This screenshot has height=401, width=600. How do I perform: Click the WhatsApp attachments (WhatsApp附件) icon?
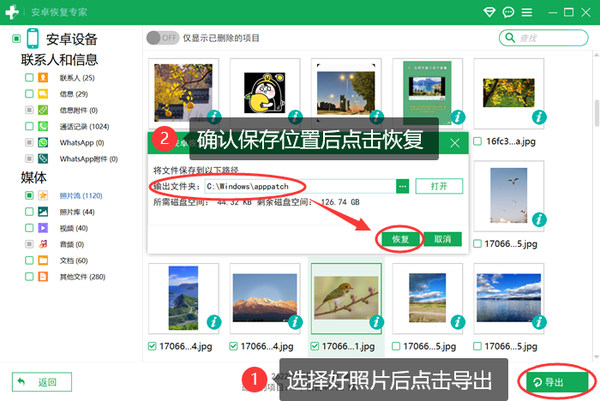coord(43,159)
